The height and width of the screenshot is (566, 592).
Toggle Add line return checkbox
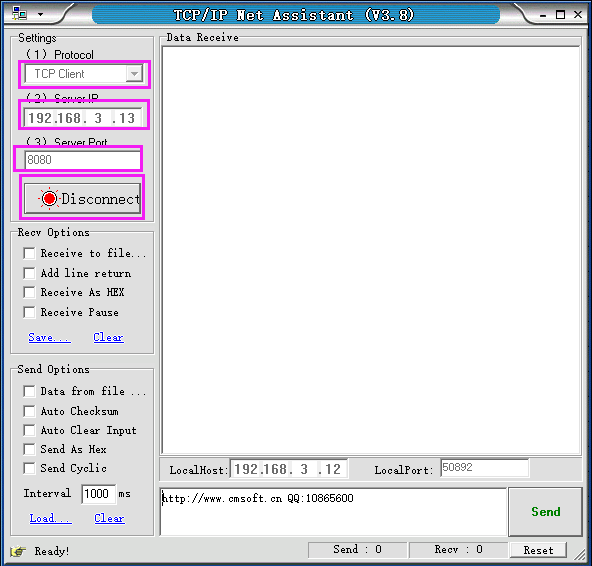pos(29,273)
